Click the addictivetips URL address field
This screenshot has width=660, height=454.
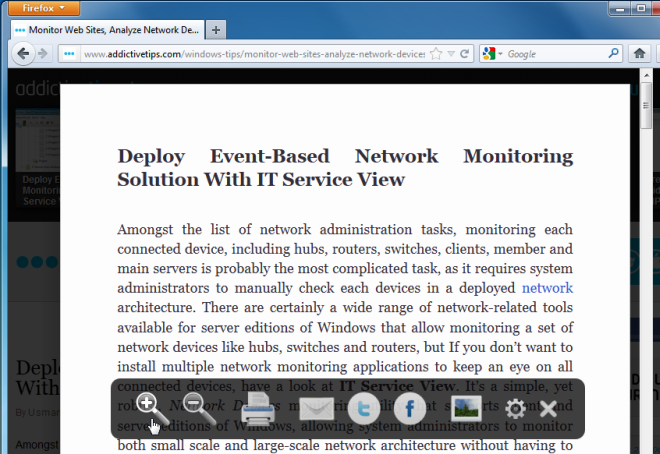tap(254, 54)
